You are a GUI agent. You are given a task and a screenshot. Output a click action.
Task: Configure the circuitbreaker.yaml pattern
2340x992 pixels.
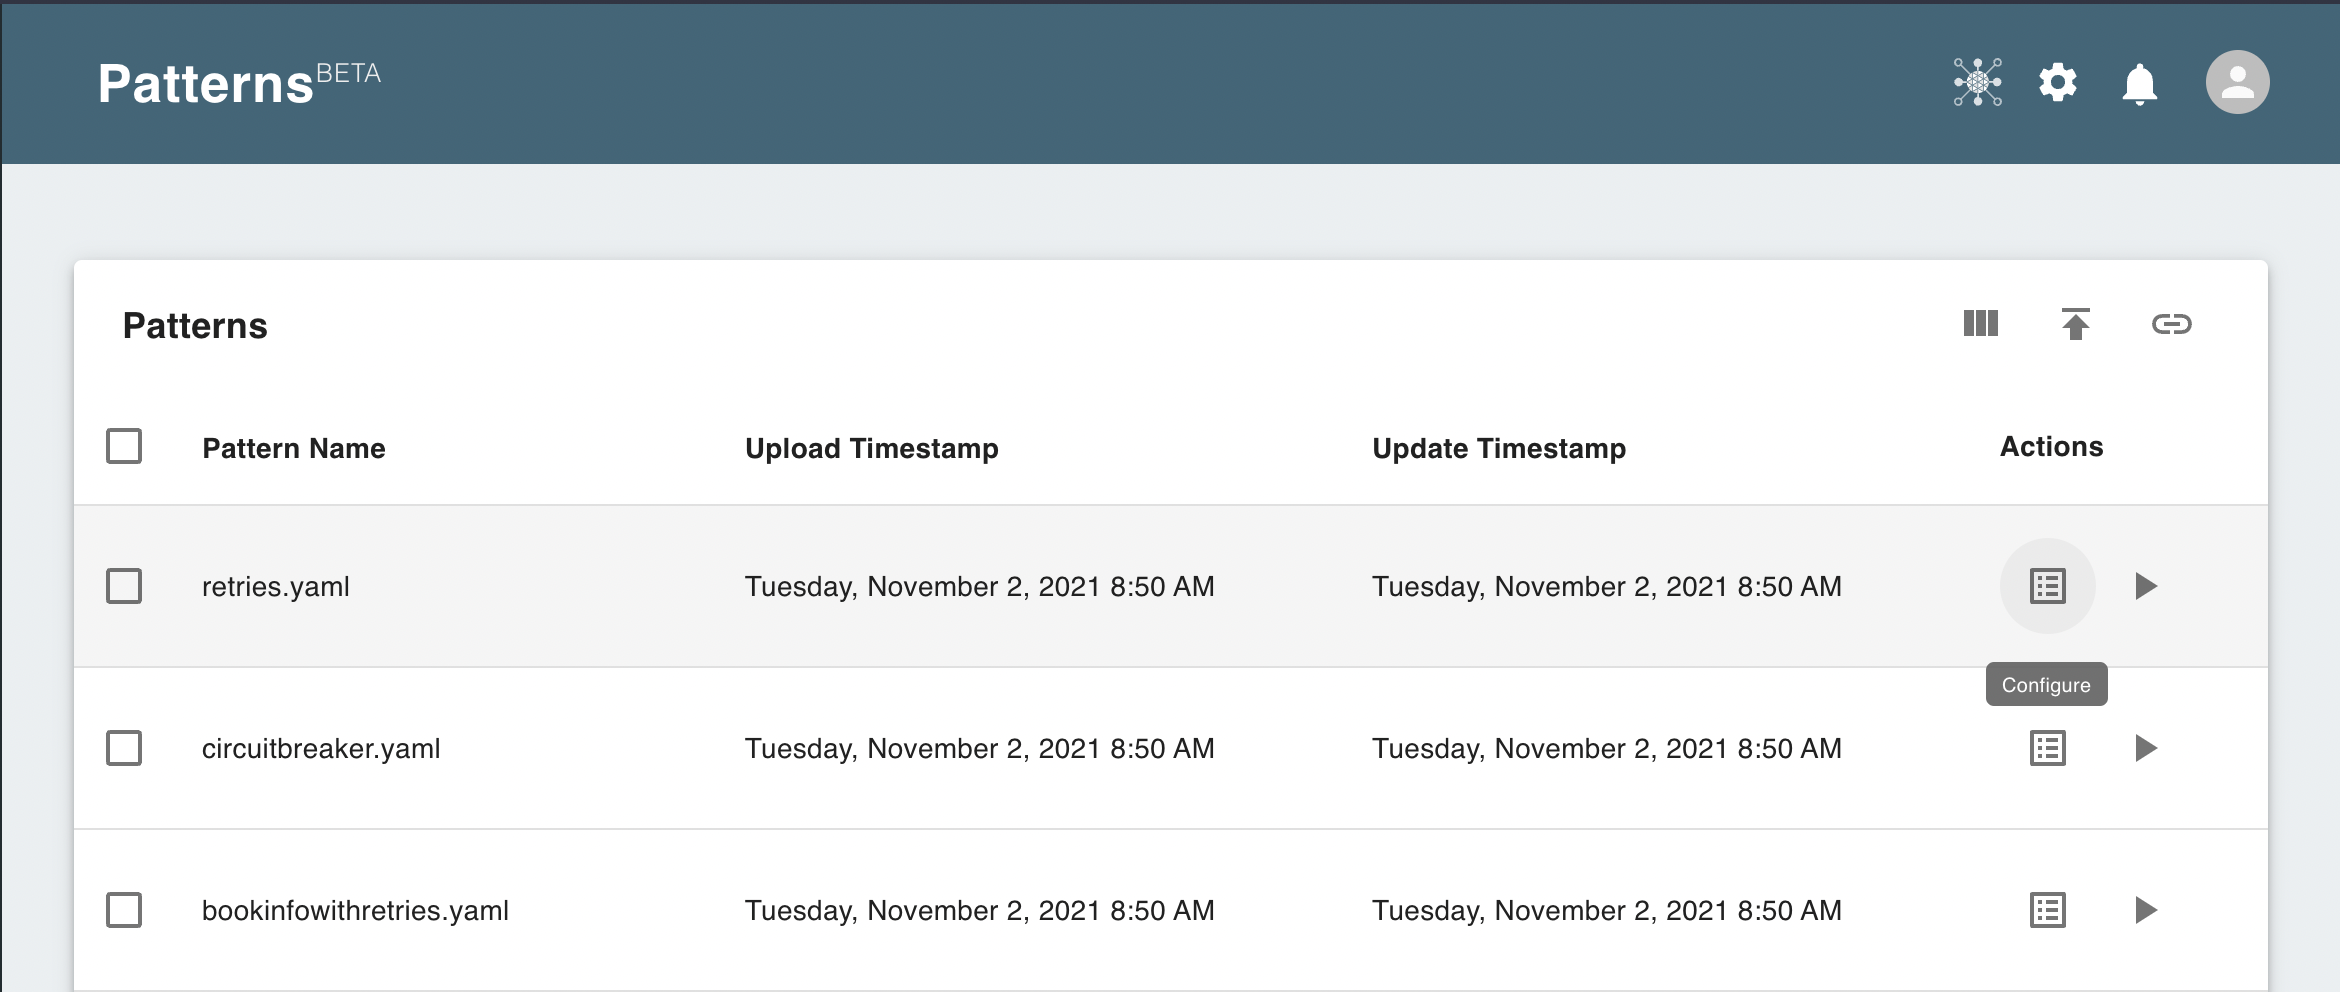(x=2047, y=748)
